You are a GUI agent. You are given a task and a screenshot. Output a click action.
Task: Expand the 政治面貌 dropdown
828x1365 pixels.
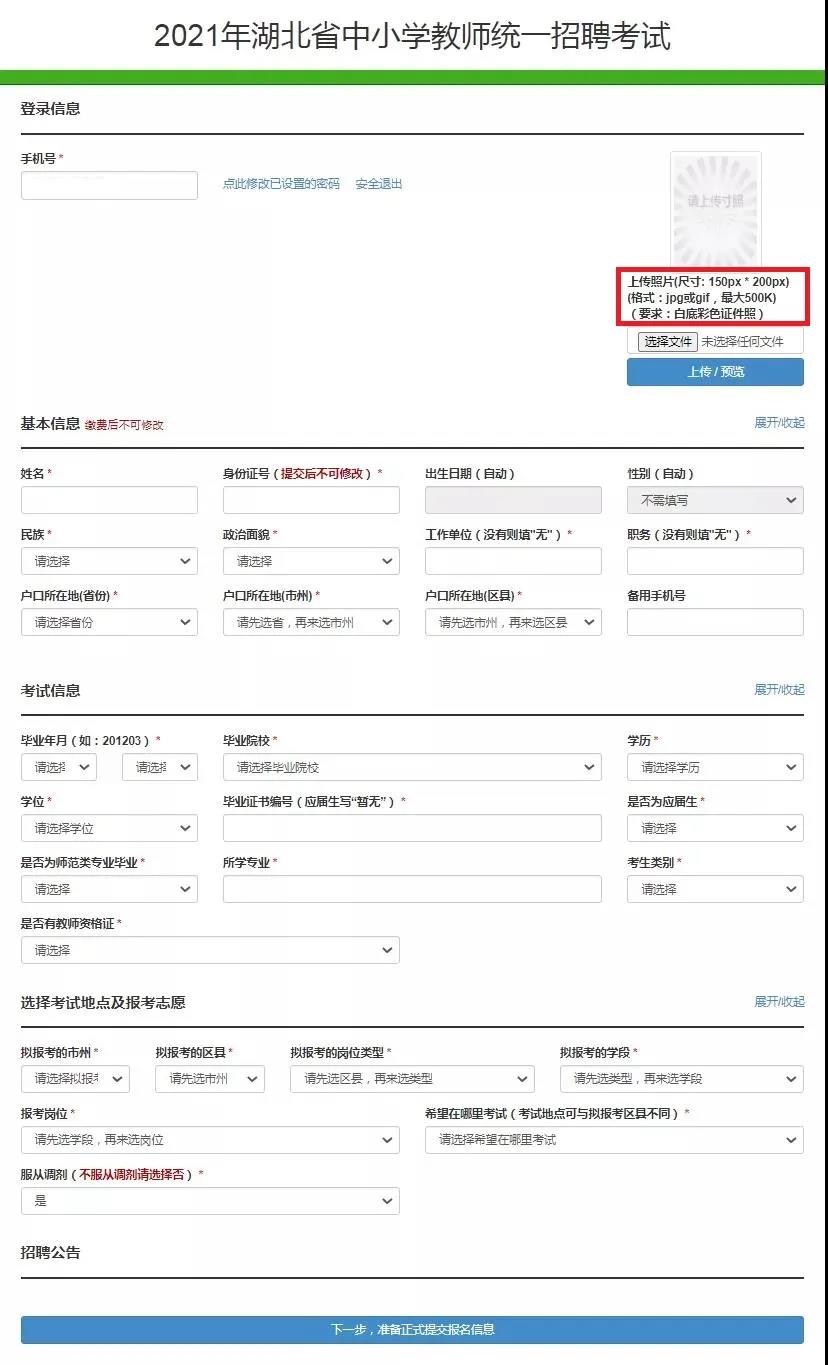[311, 561]
